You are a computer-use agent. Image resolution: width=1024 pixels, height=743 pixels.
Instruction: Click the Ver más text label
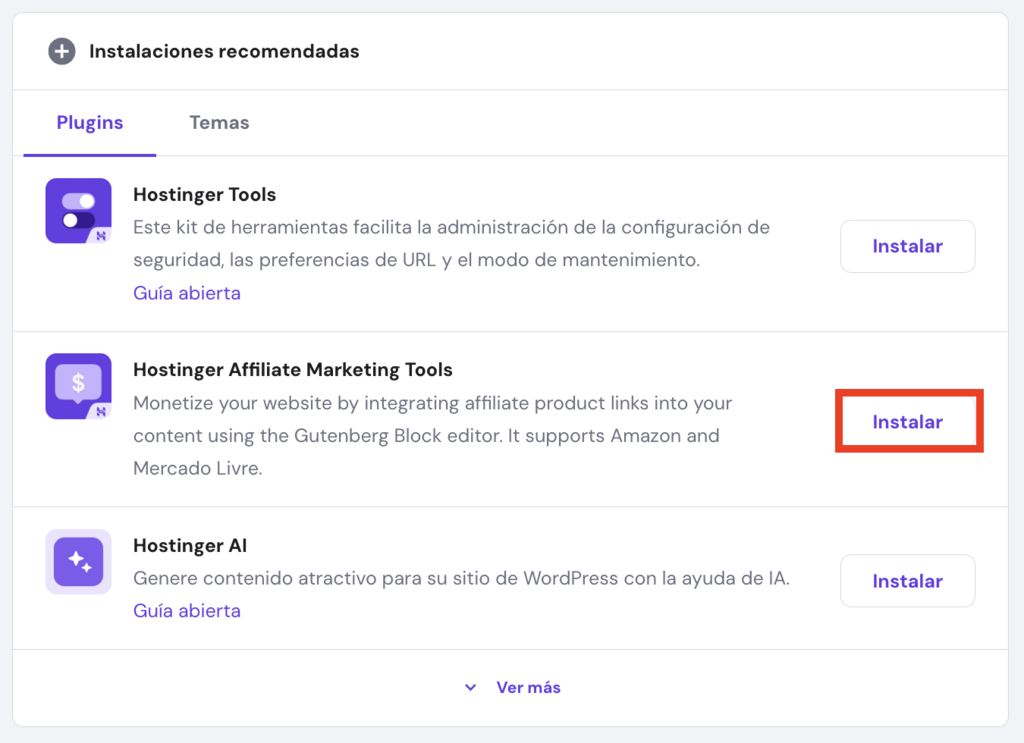pos(528,688)
